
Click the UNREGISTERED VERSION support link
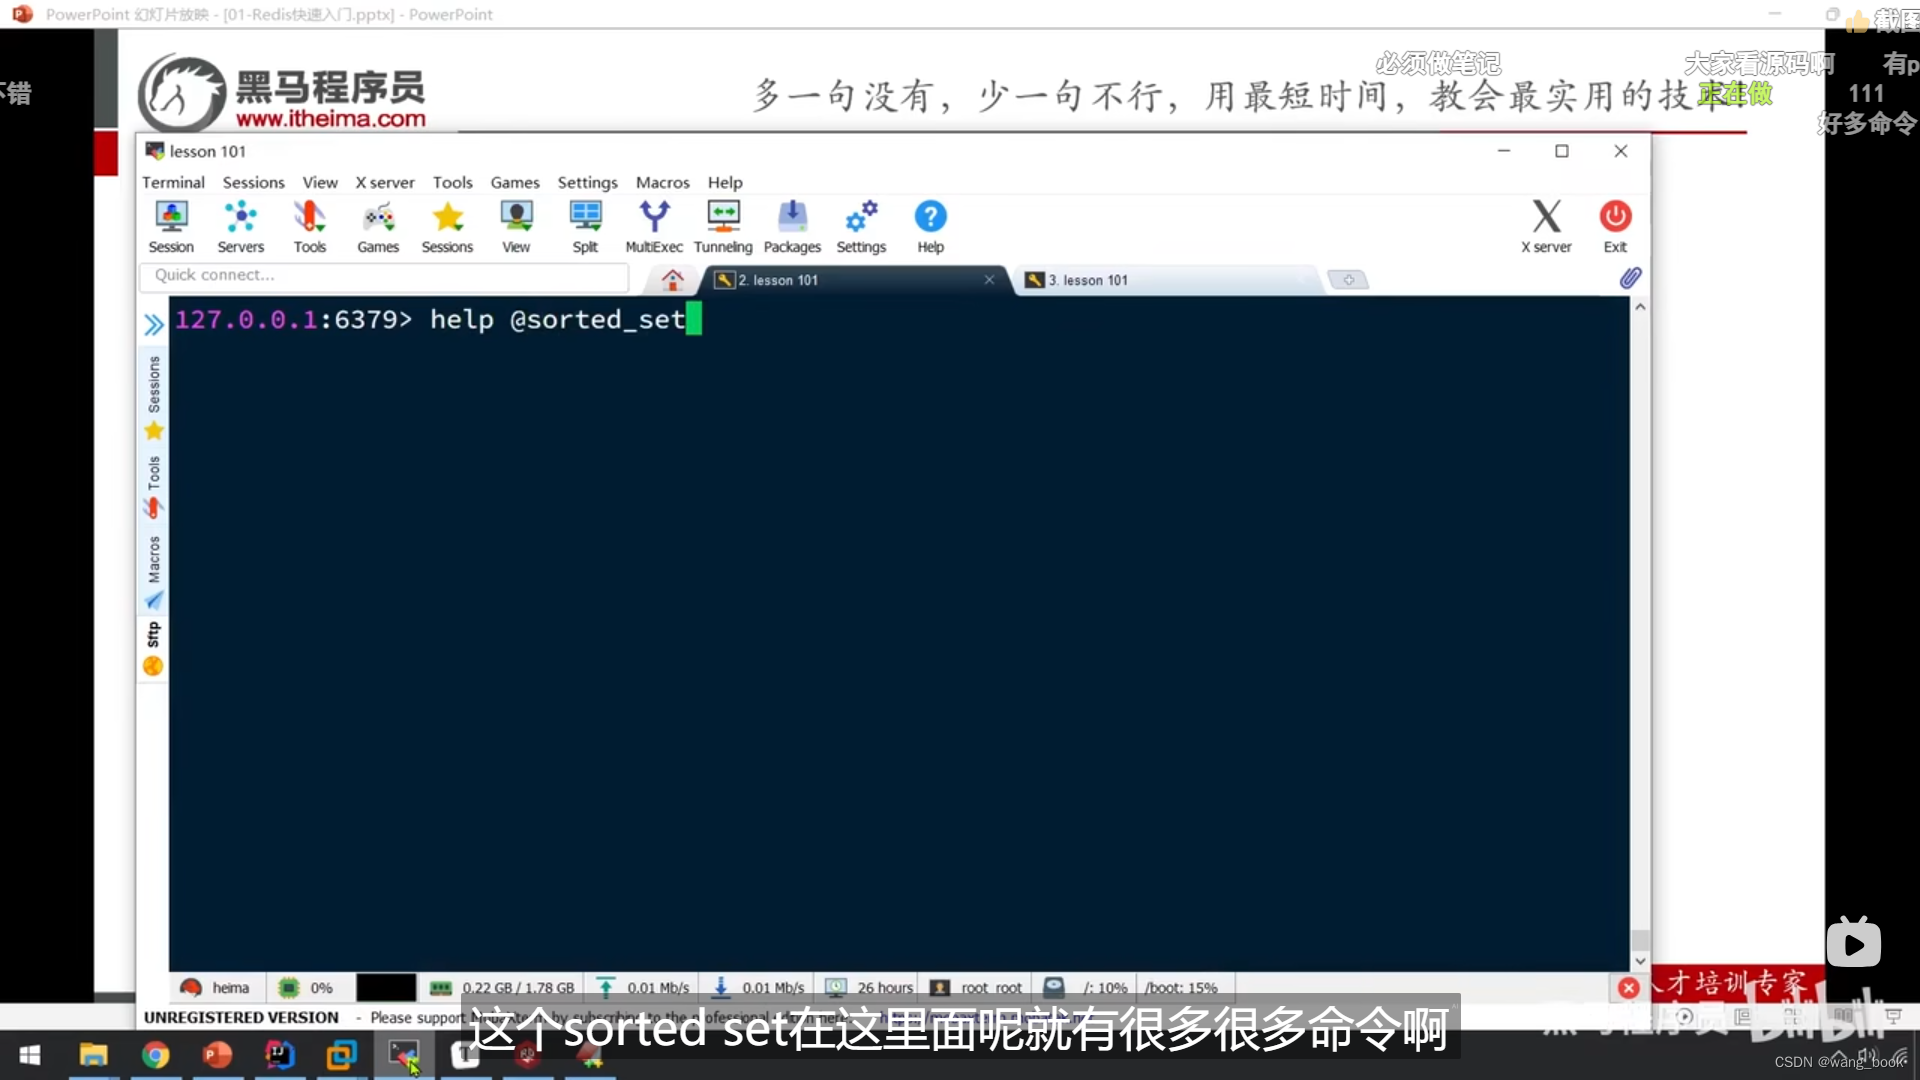(240, 1016)
